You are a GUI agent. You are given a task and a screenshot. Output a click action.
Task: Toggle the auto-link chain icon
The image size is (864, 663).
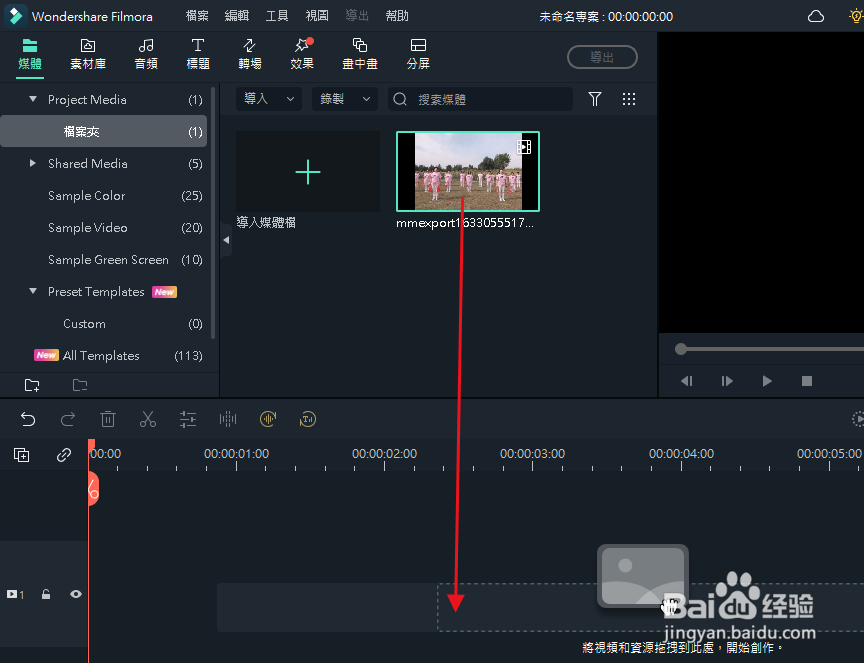[64, 455]
